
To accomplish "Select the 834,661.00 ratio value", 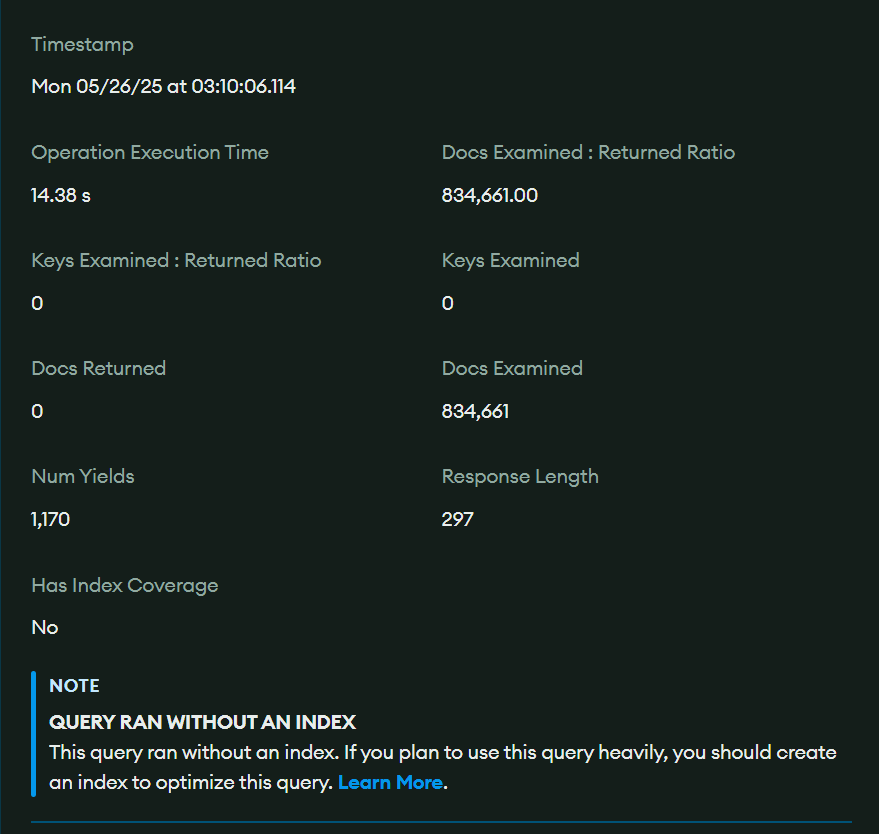I will point(489,195).
